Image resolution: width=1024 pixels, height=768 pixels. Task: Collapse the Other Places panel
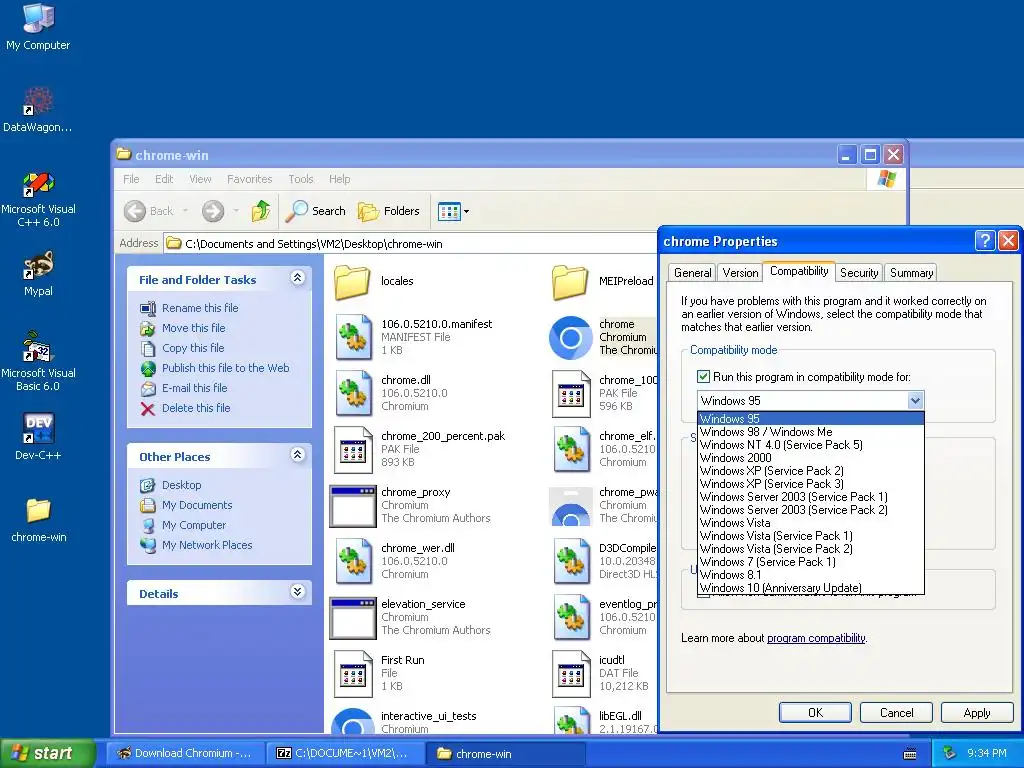(x=297, y=455)
